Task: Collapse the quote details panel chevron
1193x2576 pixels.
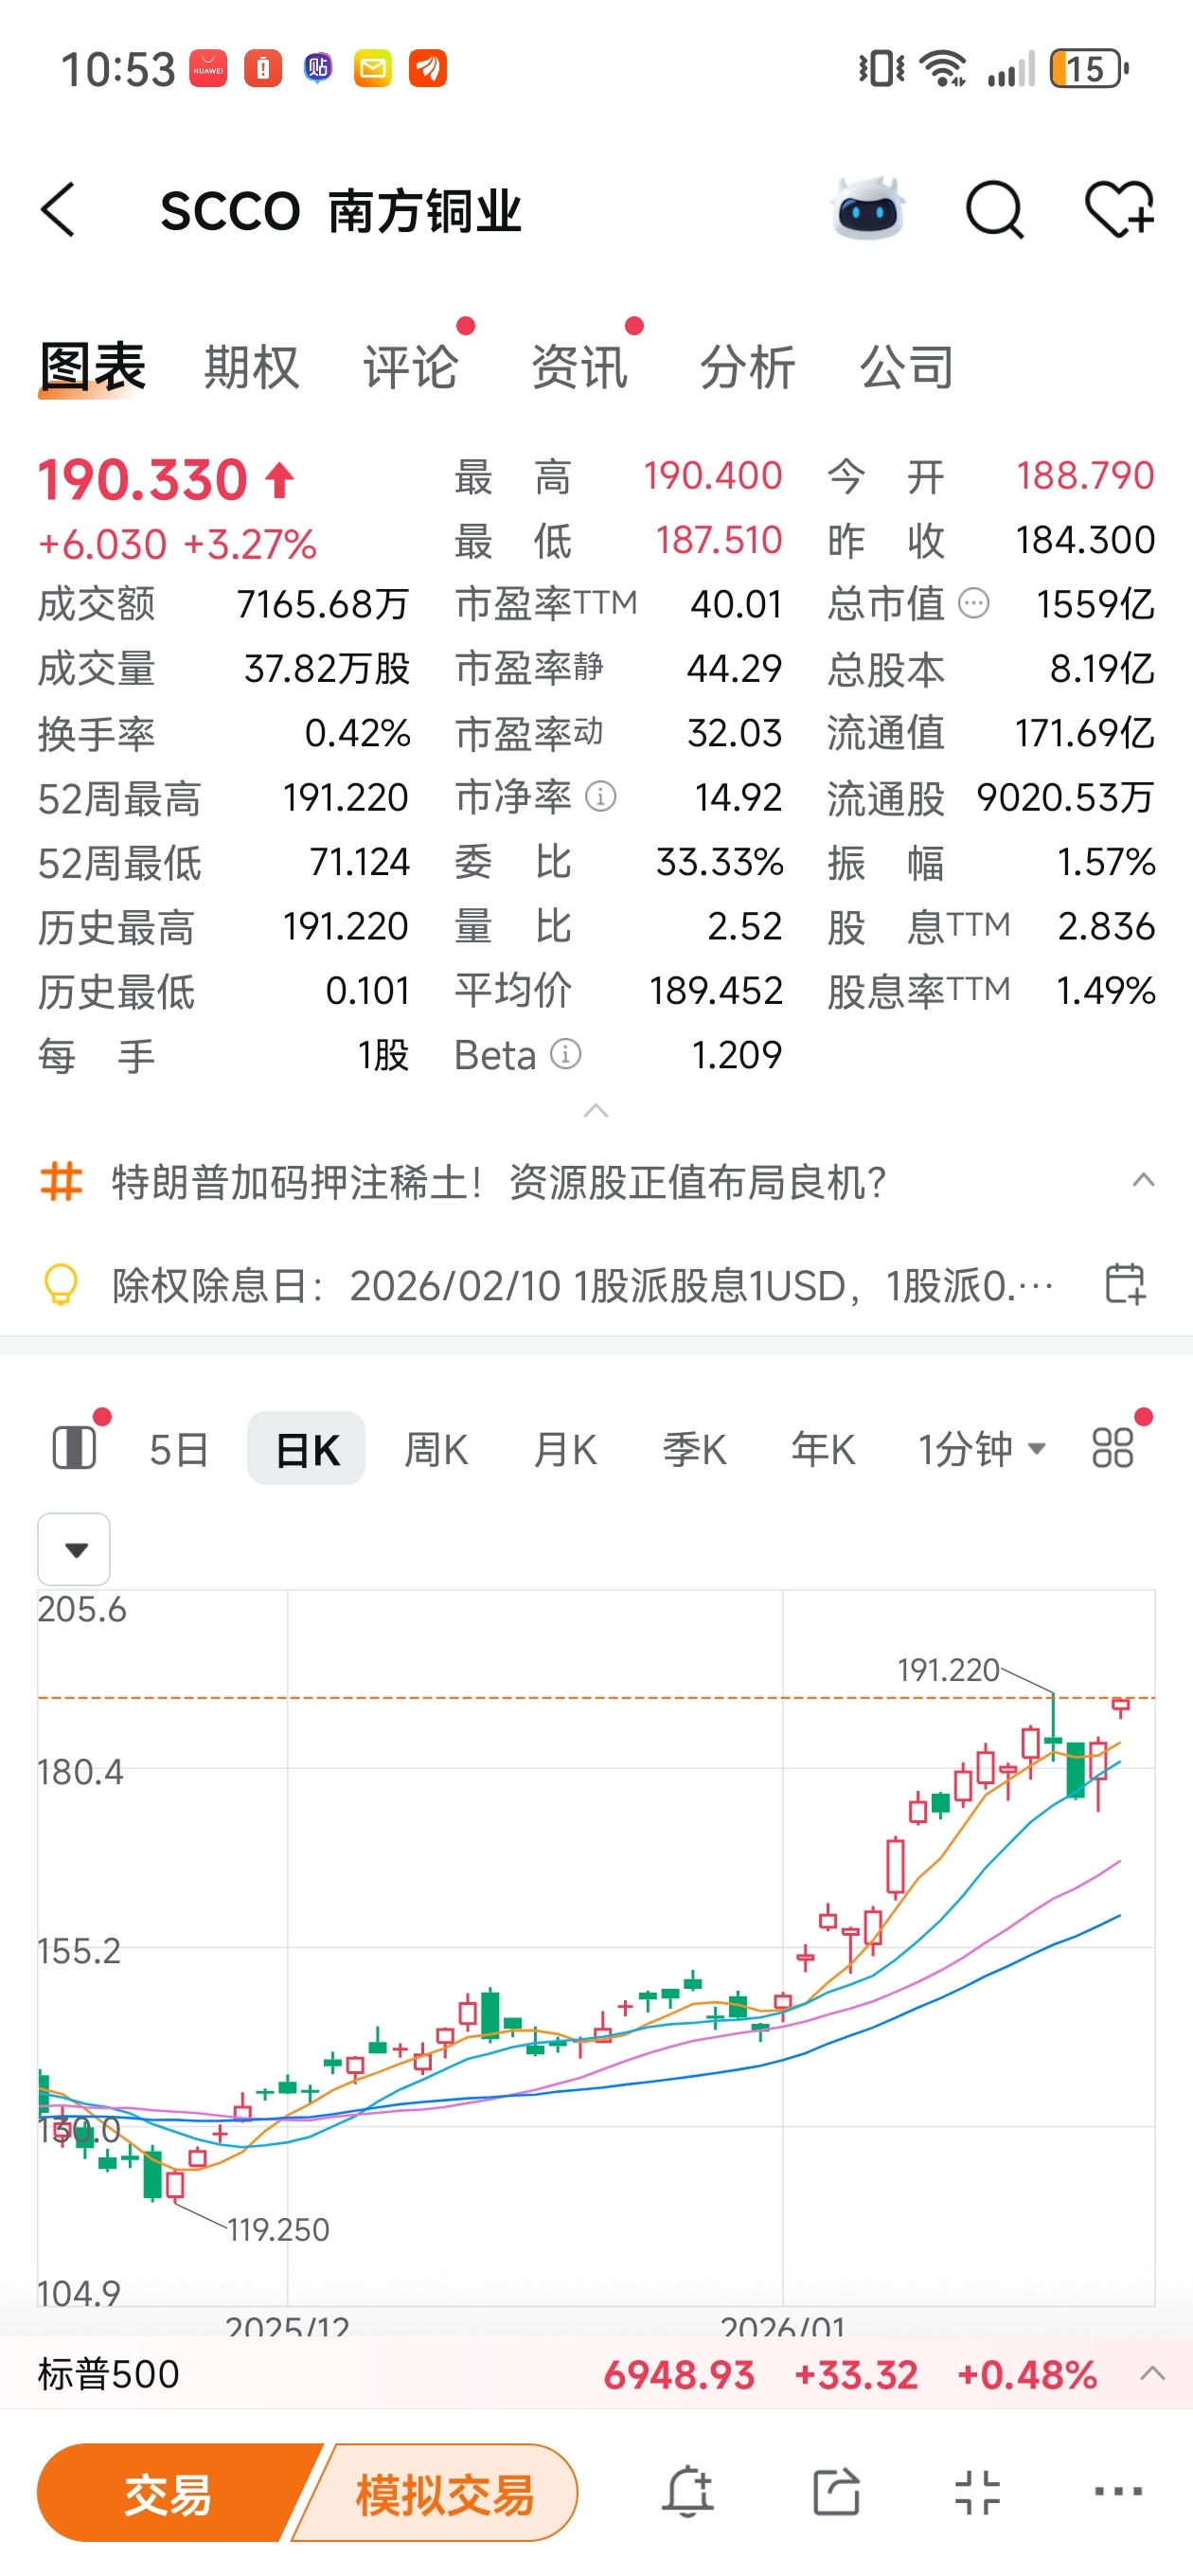Action: tap(596, 1111)
